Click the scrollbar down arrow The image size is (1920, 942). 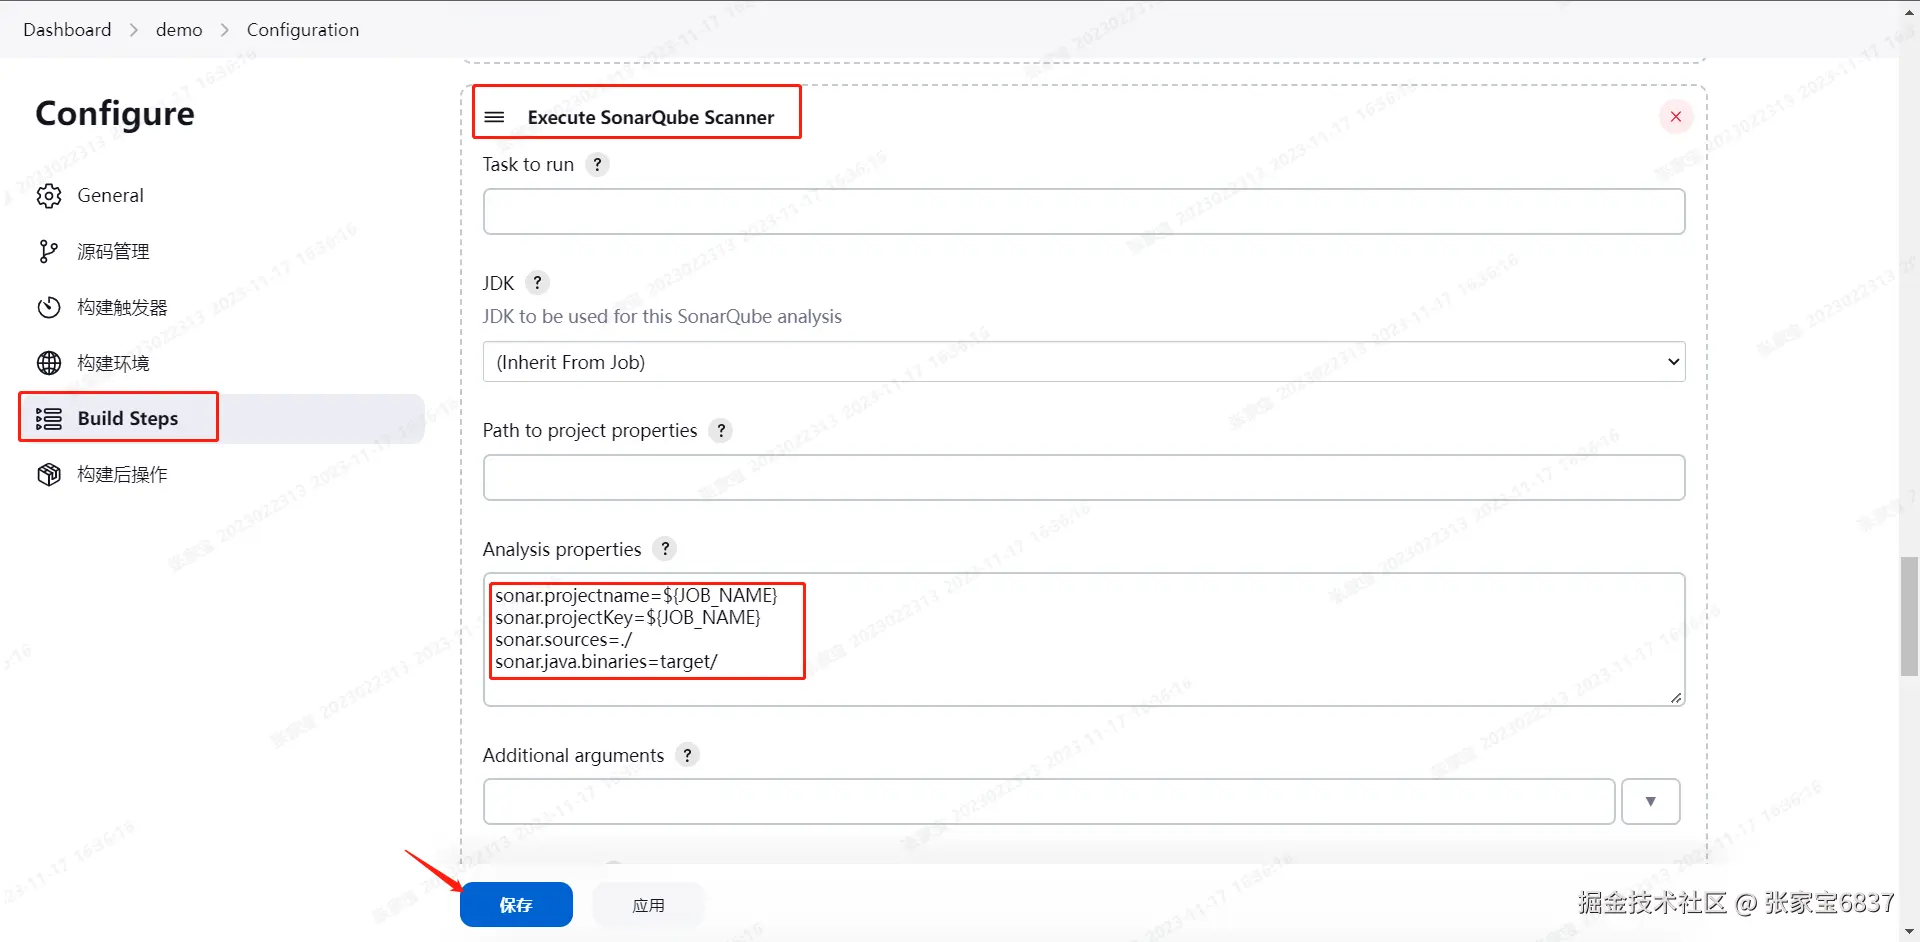[x=1909, y=932]
